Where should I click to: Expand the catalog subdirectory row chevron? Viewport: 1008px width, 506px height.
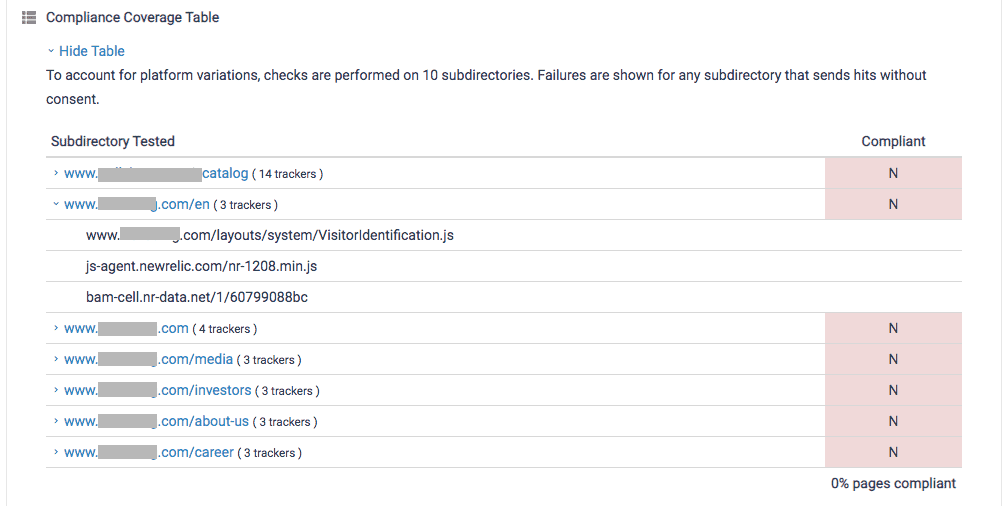56,173
